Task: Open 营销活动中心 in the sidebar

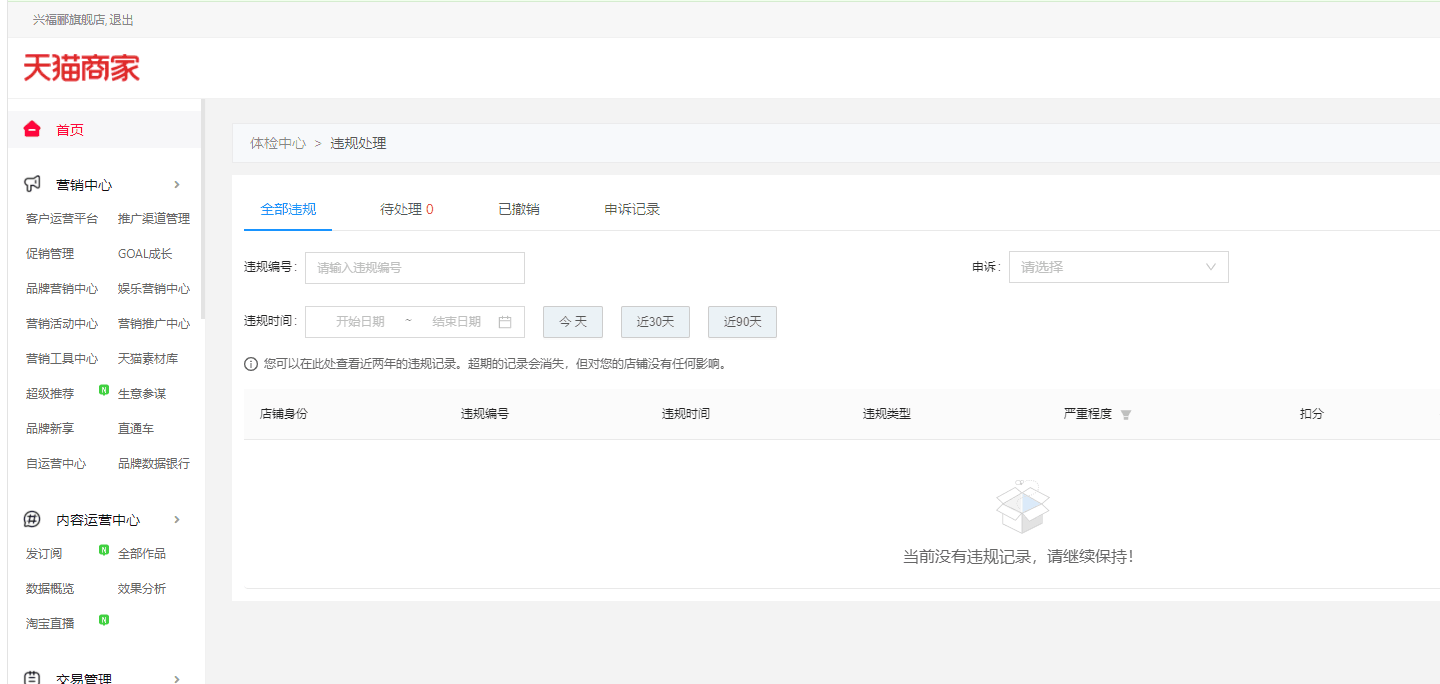Action: (62, 324)
